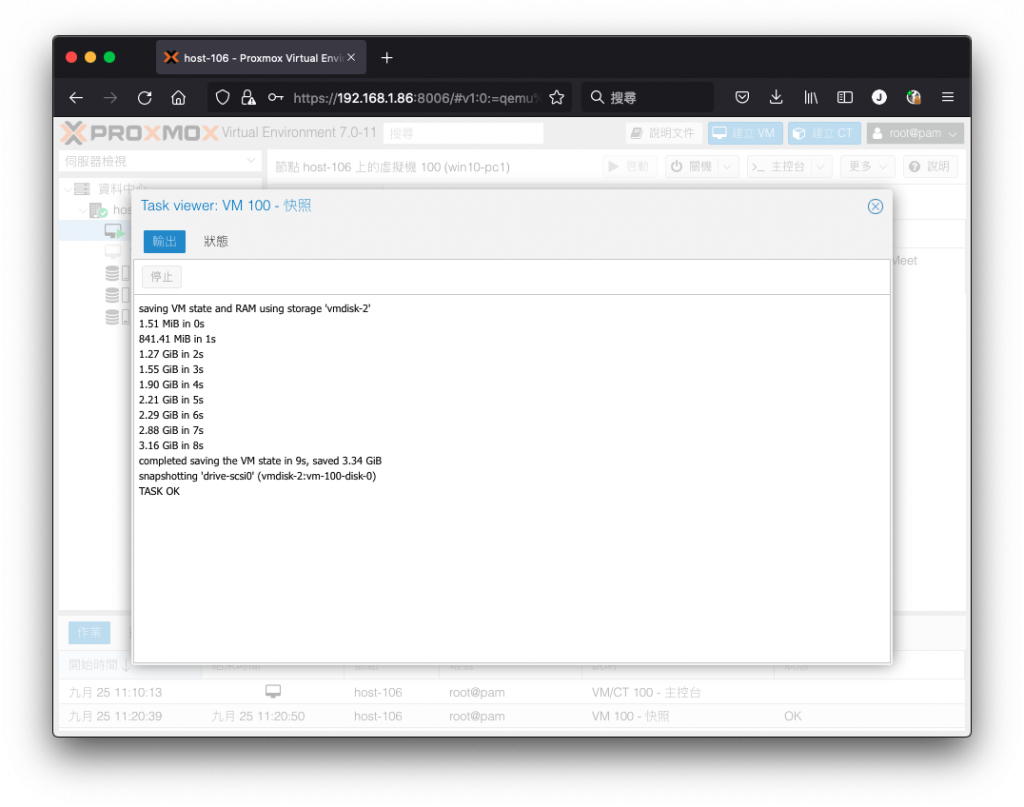The width and height of the screenshot is (1024, 807).
Task: Collapse the 資料中心 tree node
Action: [x=68, y=189]
